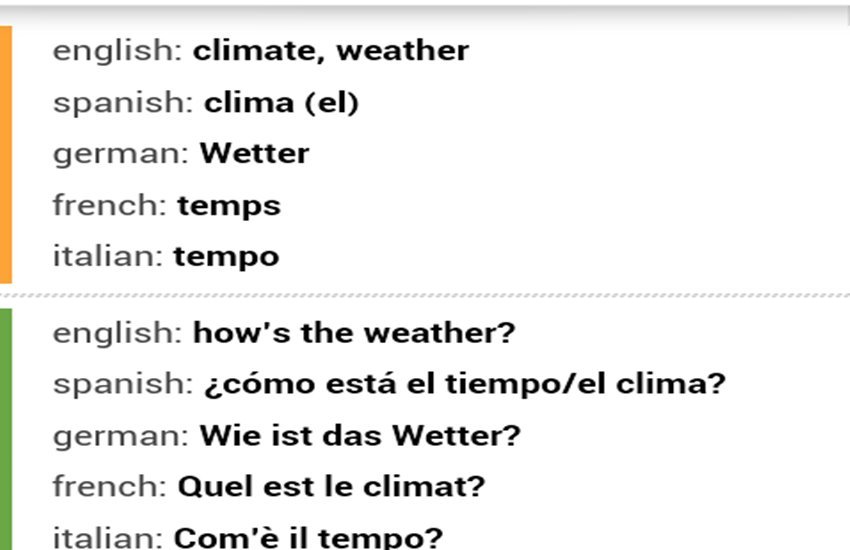
Task: Open the phrase how's the weather?
Action: (354, 333)
